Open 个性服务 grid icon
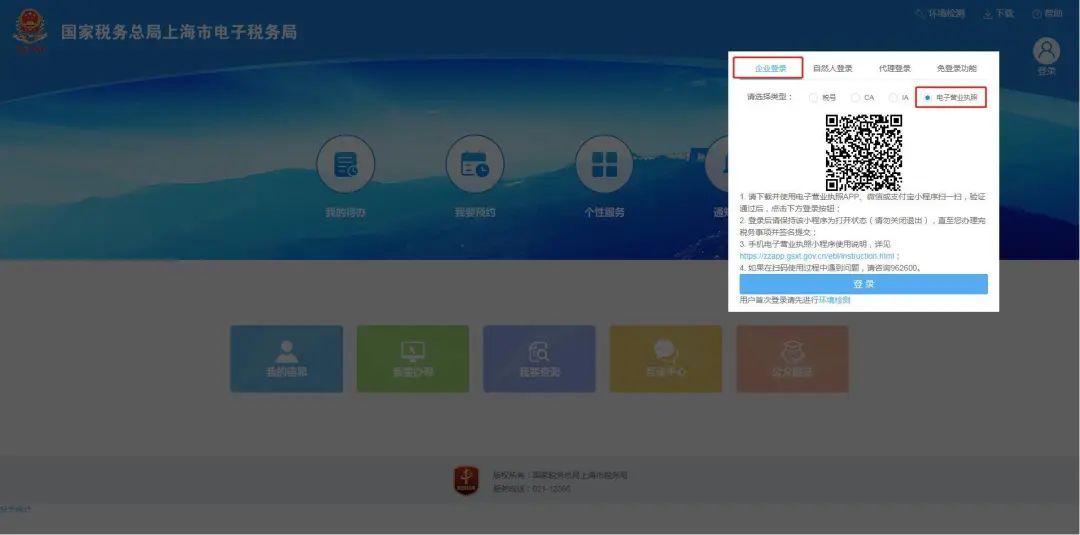Viewport: 1080px width, 535px height. pyautogui.click(x=604, y=165)
